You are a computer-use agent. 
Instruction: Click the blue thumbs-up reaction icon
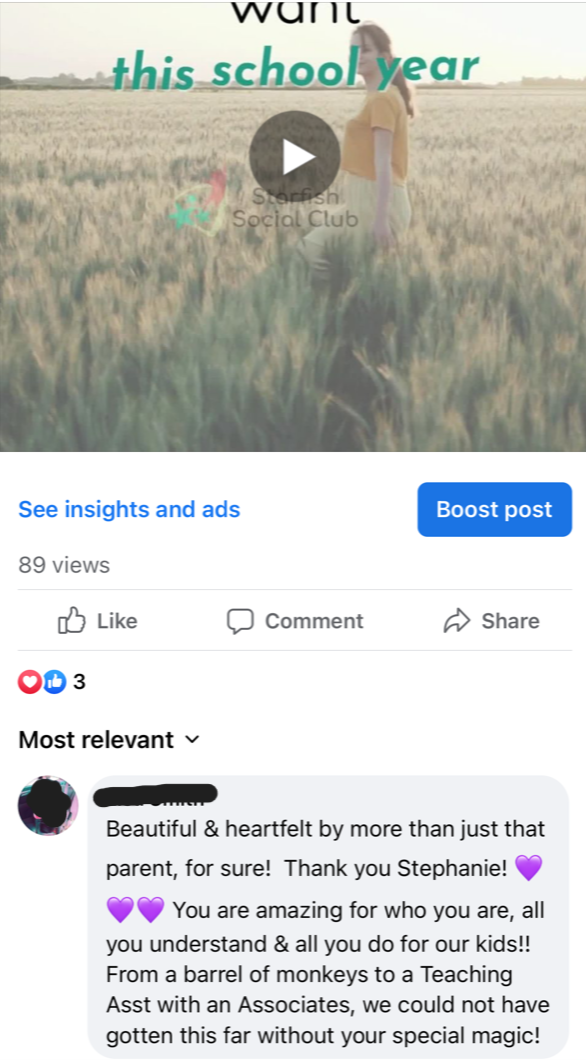55,681
